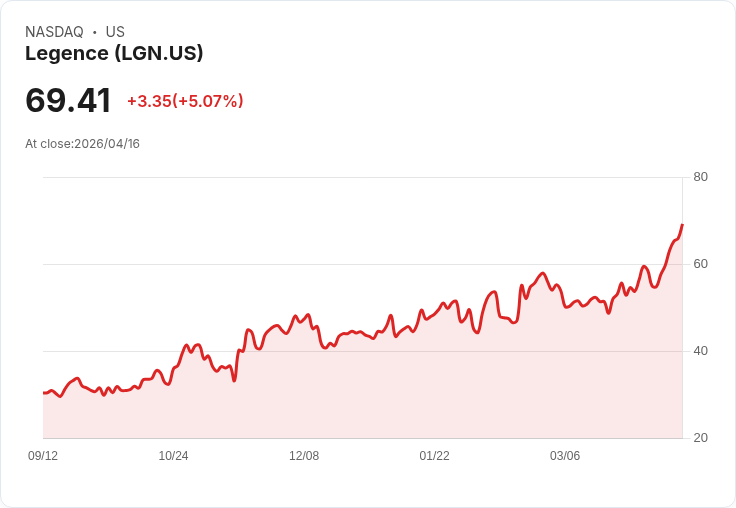Click the At close:2026/04/16 date text
The image size is (736, 508).
click(82, 143)
